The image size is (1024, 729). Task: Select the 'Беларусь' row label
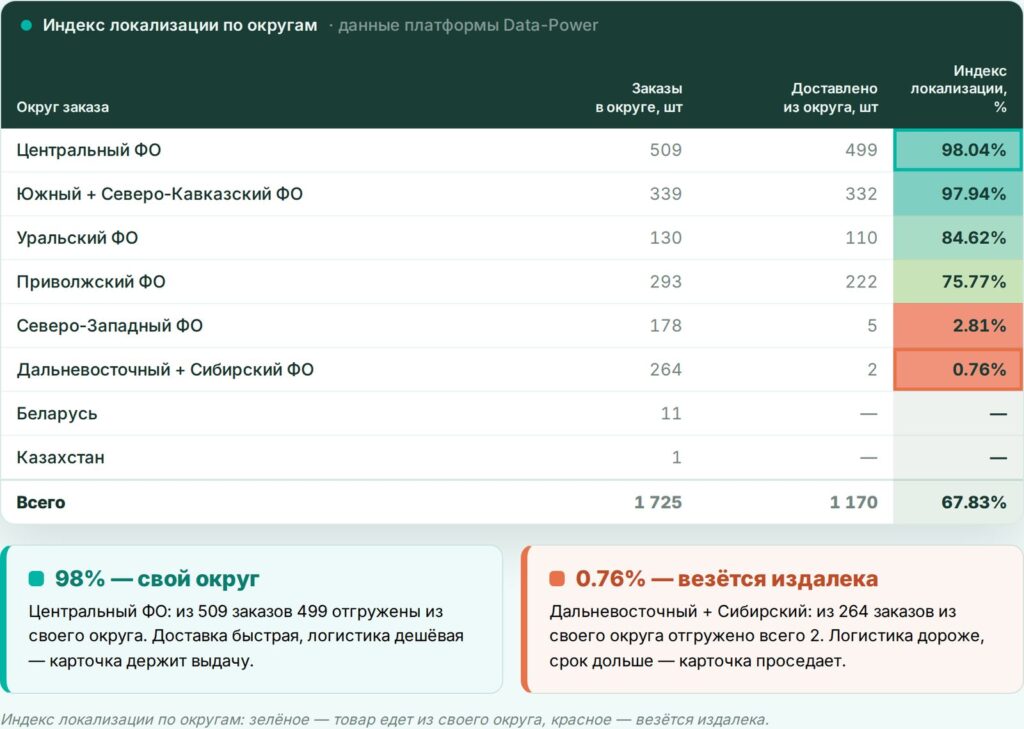(x=57, y=413)
